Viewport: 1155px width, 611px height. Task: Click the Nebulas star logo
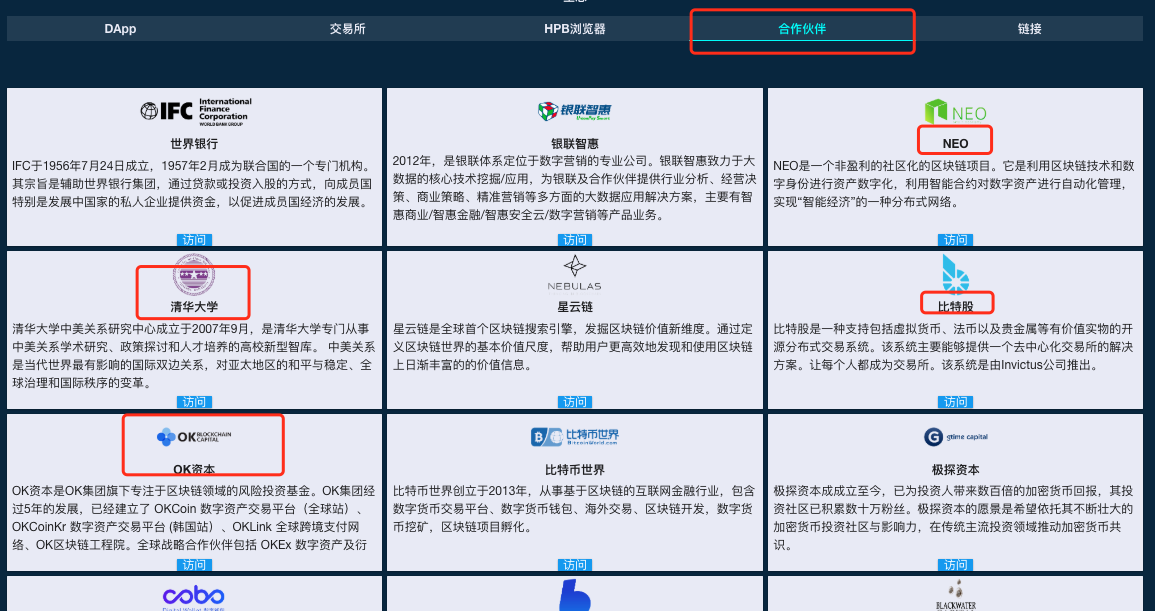tap(575, 273)
